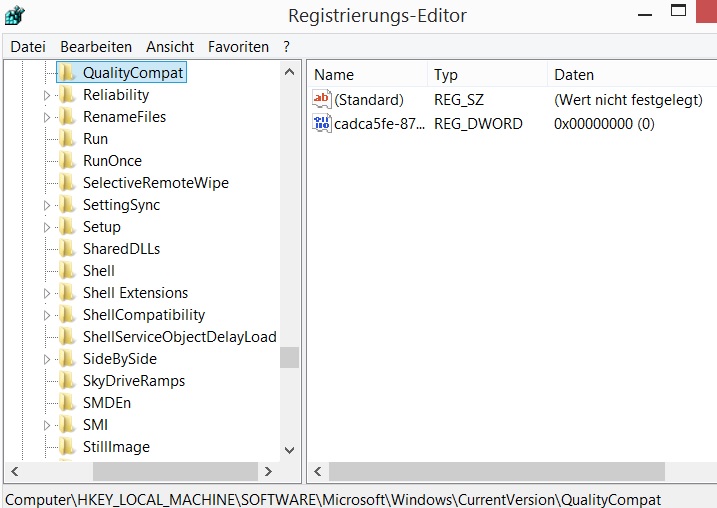Click the RenameFiles folder icon

68,117
